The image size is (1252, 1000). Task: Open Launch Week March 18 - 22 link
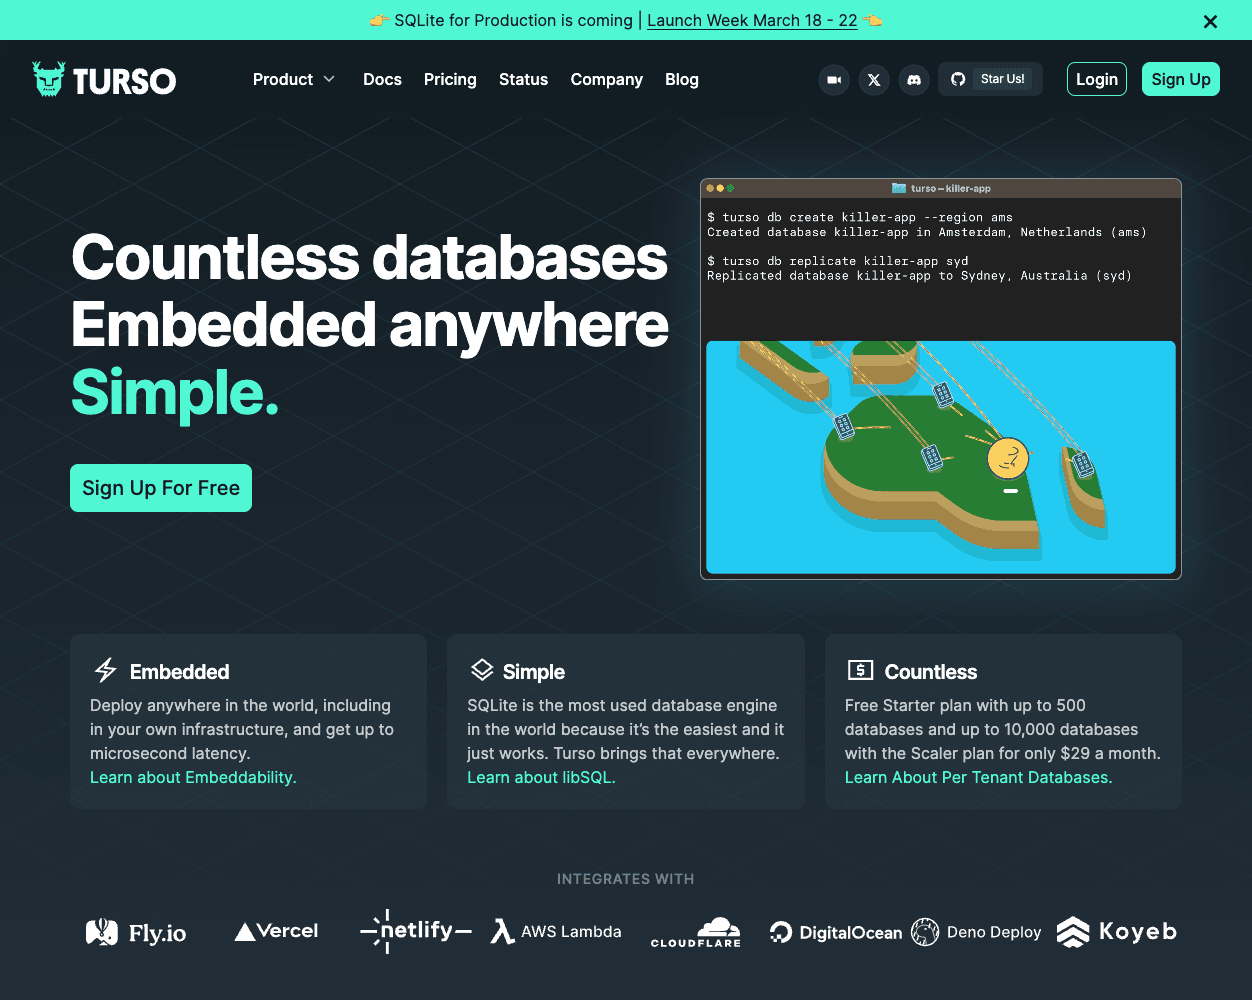[x=752, y=20]
